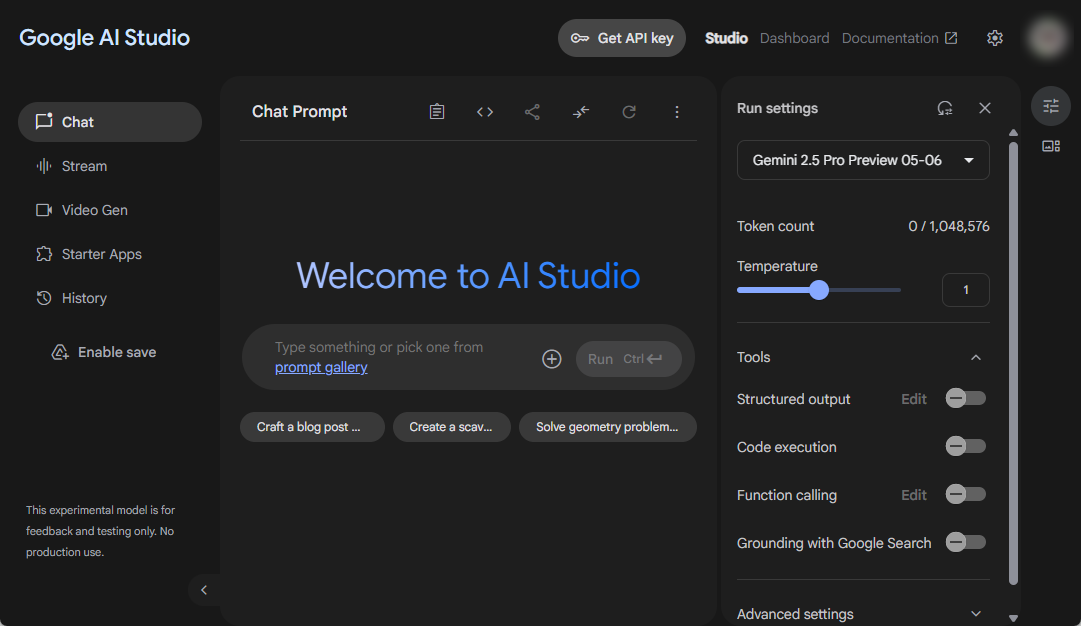This screenshot has width=1081, height=626.
Task: Select Stream in the left sidebar
Action: [x=84, y=166]
